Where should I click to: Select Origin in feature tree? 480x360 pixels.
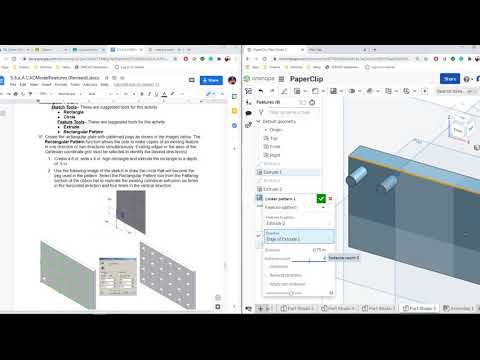[x=276, y=130]
